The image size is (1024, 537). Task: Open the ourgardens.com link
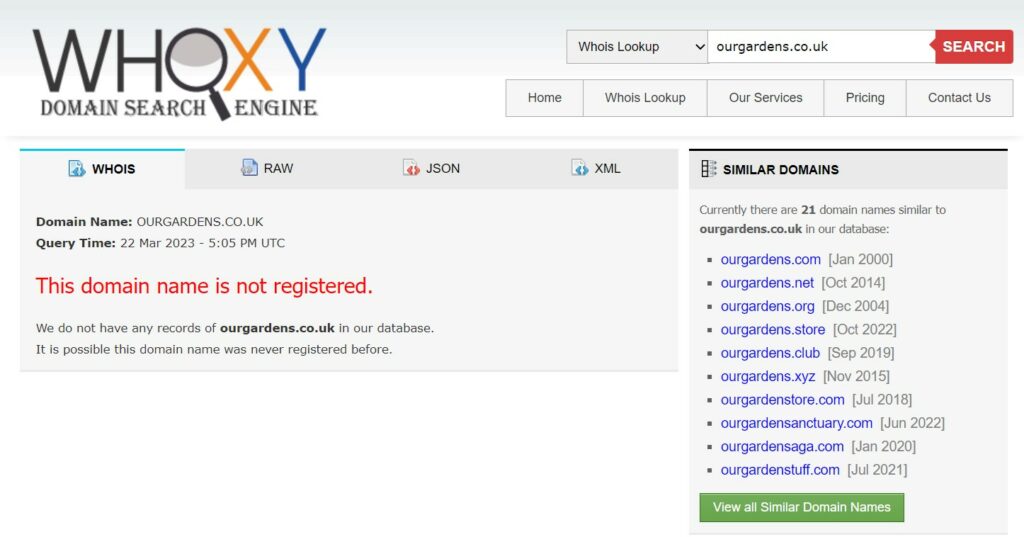point(771,259)
